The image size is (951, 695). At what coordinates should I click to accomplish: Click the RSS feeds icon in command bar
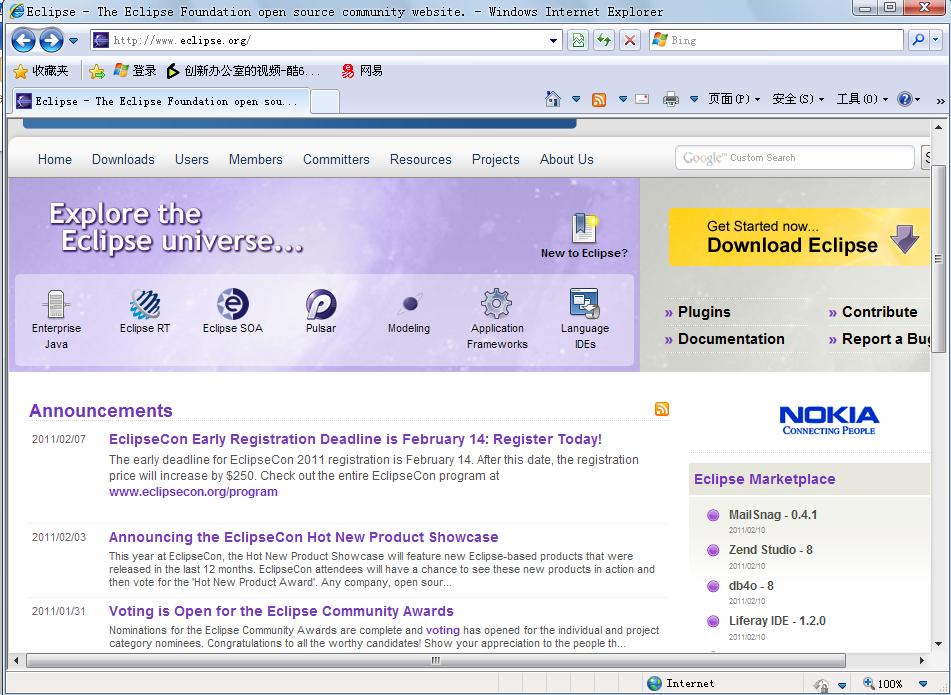click(x=599, y=99)
